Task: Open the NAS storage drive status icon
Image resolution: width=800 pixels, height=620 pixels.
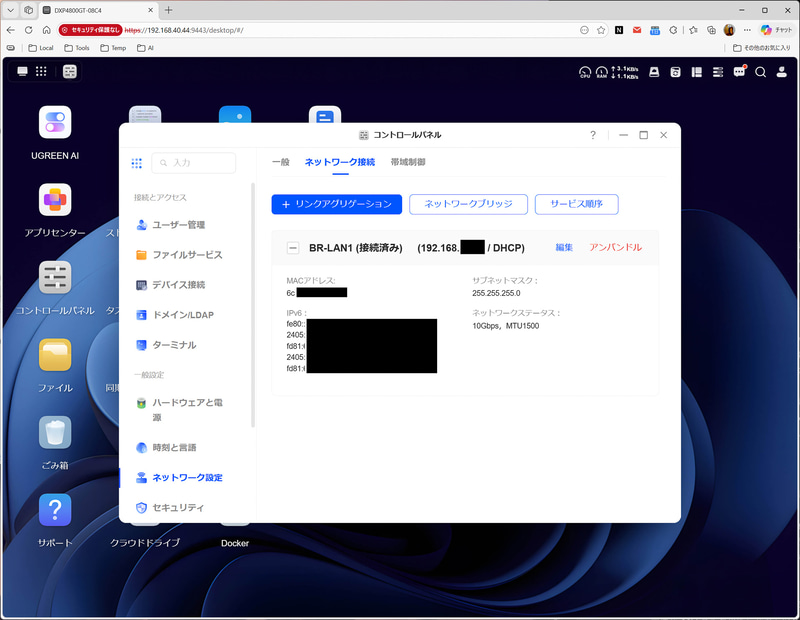Action: click(x=654, y=72)
